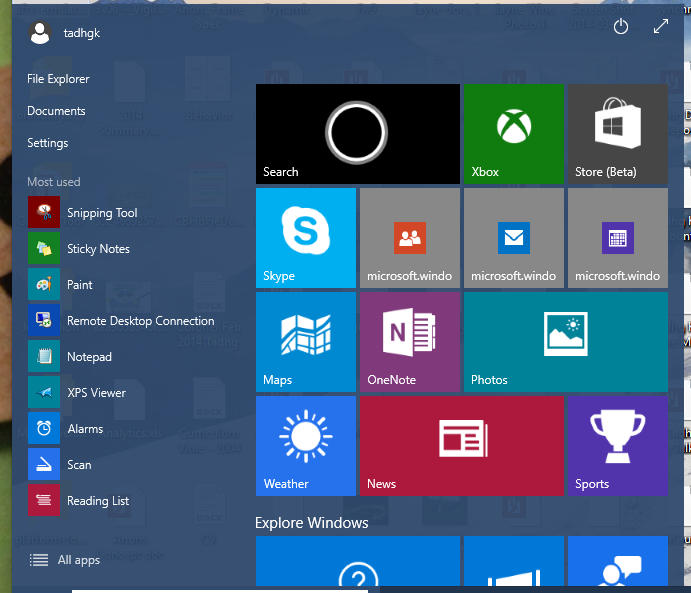Open the News tile
Image resolution: width=691 pixels, height=593 pixels.
(x=461, y=446)
